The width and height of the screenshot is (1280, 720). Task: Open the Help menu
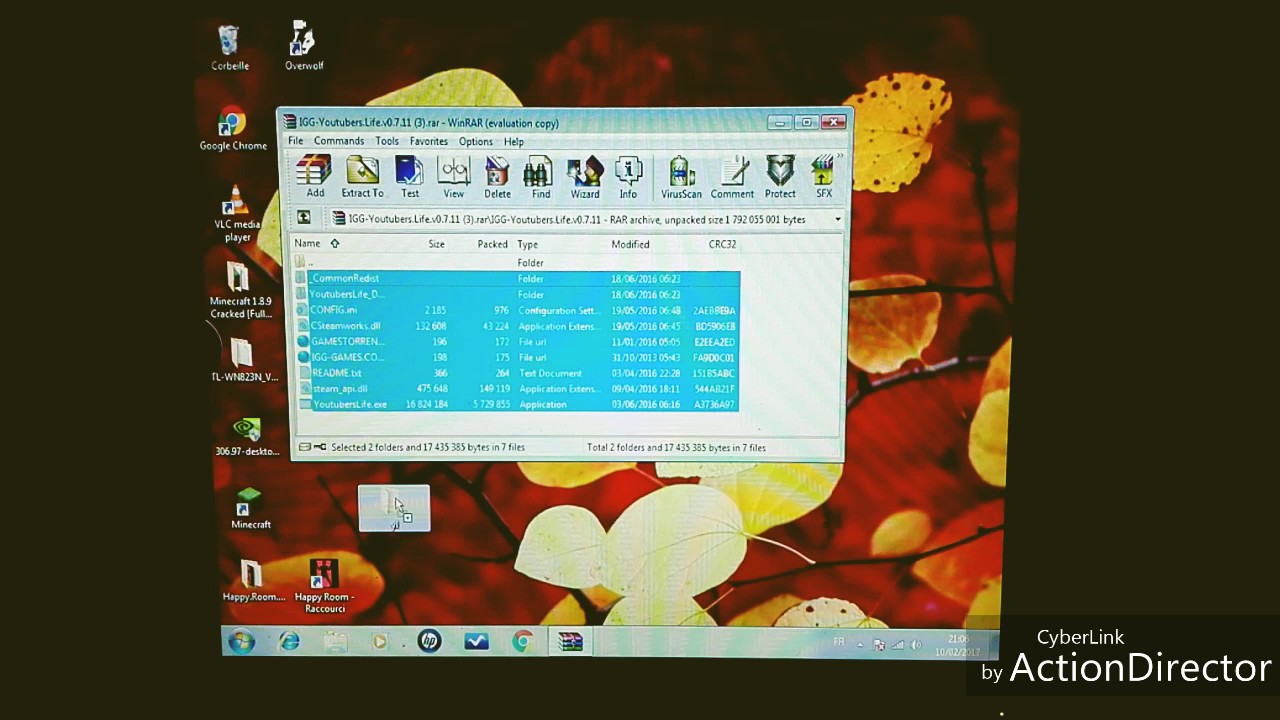click(x=514, y=141)
